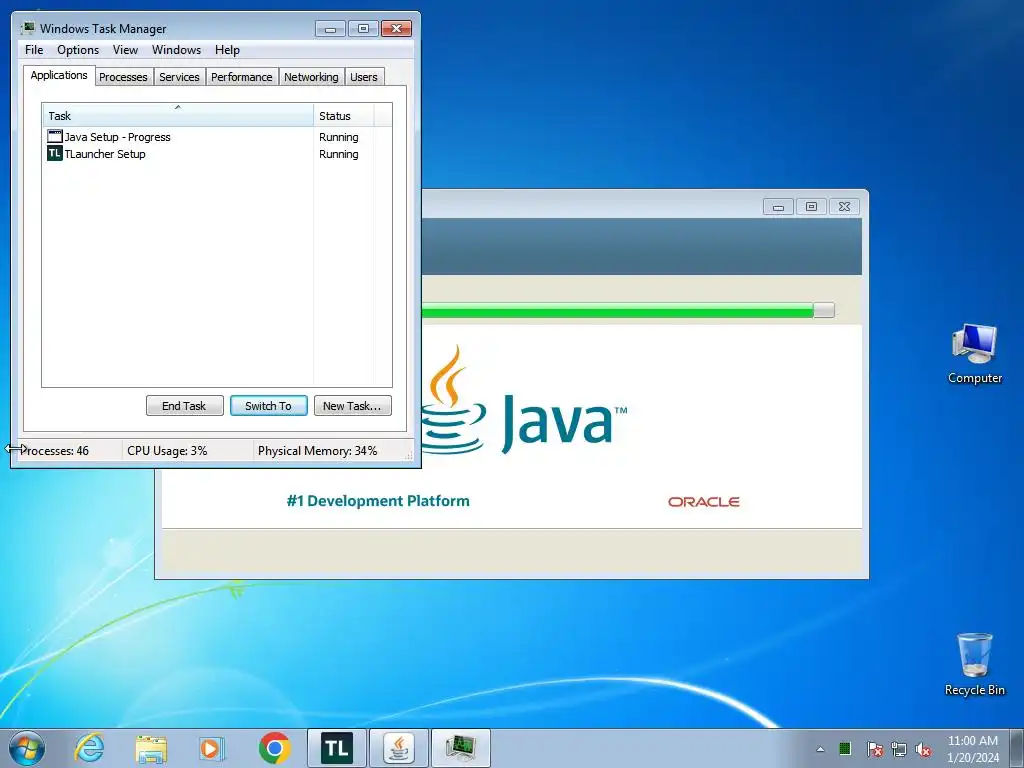
Task: Switch to the Processes tab
Action: (123, 77)
